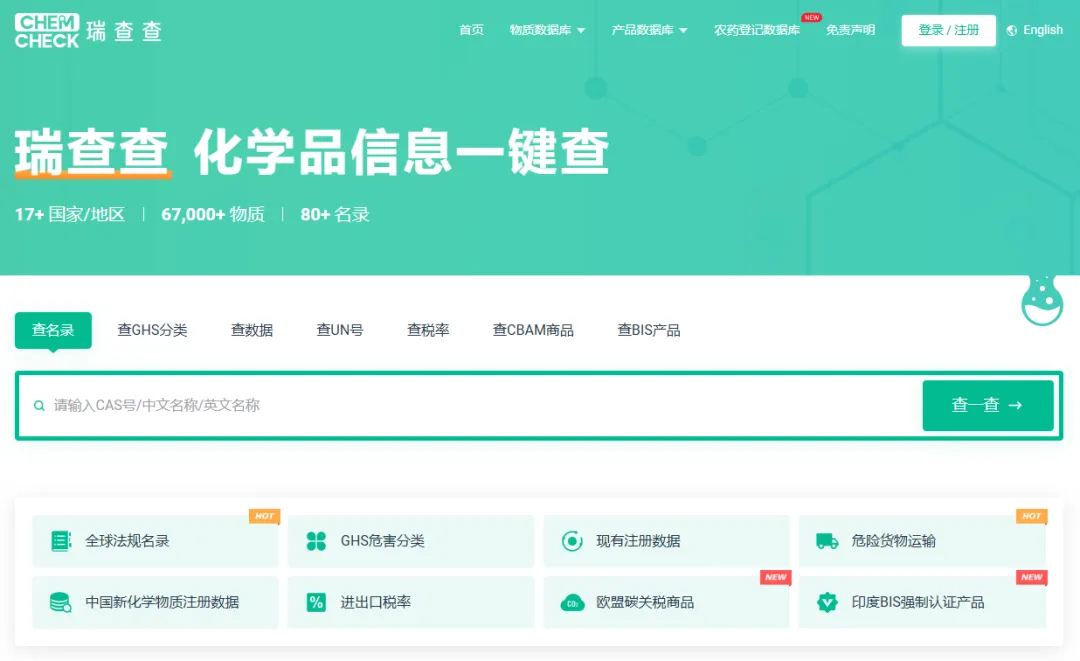Image resolution: width=1080 pixels, height=661 pixels.
Task: Click the 中国新化学物质注册数据 database icon
Action: 61,602
